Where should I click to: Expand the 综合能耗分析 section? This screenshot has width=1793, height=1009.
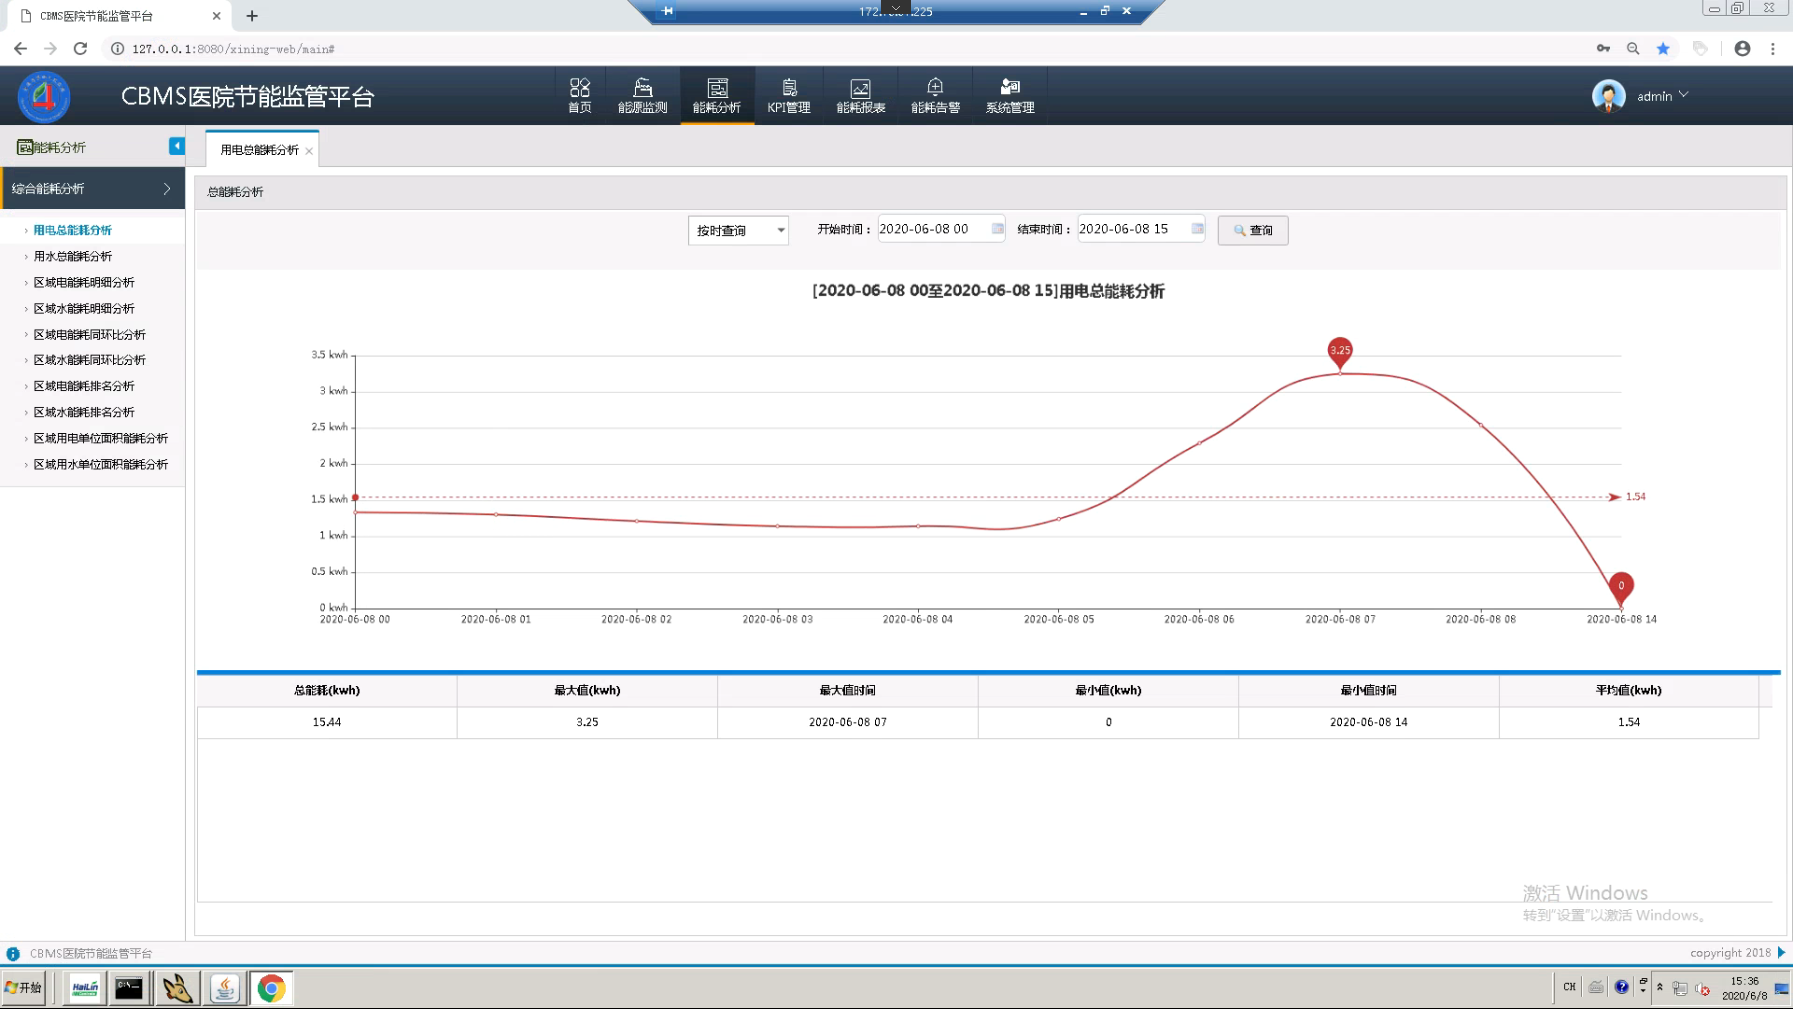pos(92,188)
